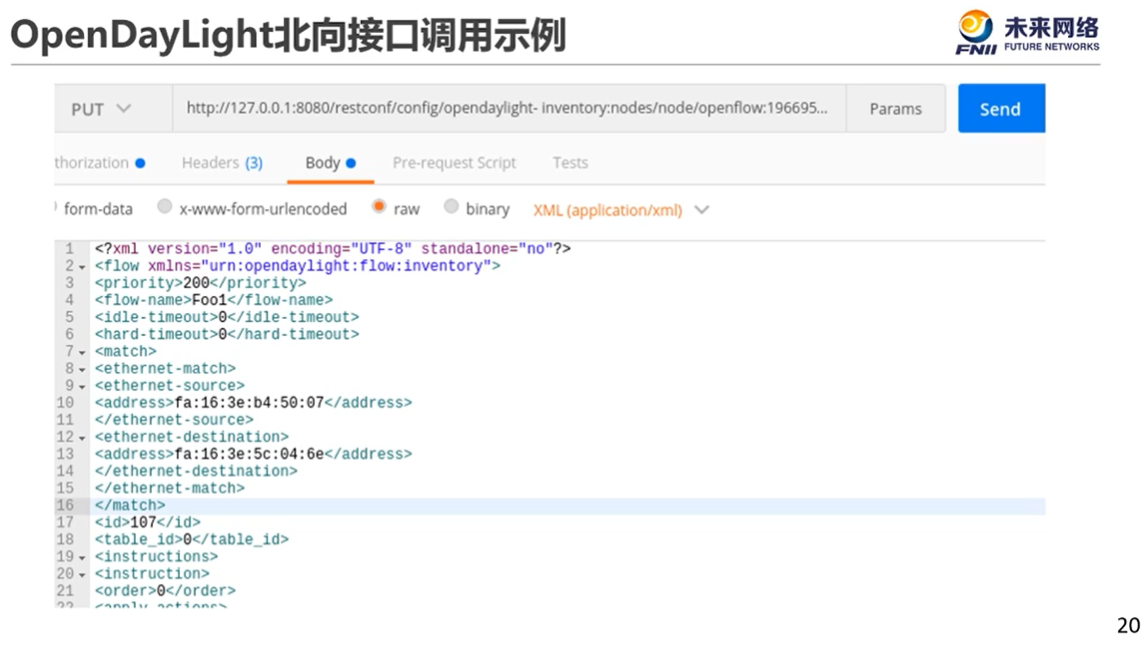1145x646 pixels.
Task: Select the binary body radio button
Action: click(x=451, y=207)
